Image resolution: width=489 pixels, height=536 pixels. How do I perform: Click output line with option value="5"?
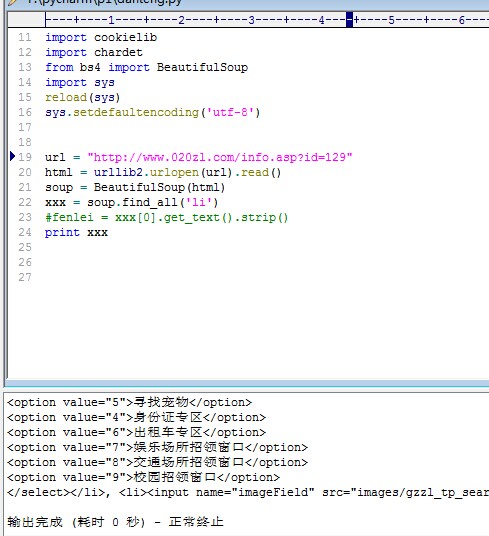pyautogui.click(x=130, y=402)
